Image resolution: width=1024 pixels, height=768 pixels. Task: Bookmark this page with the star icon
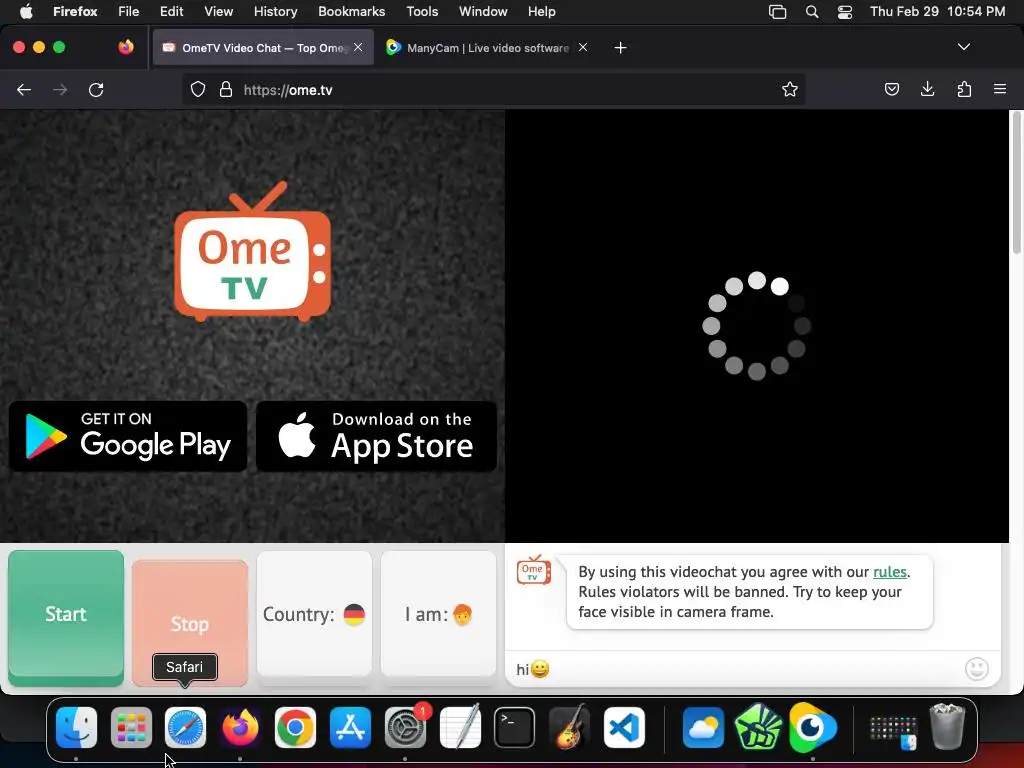(x=790, y=89)
